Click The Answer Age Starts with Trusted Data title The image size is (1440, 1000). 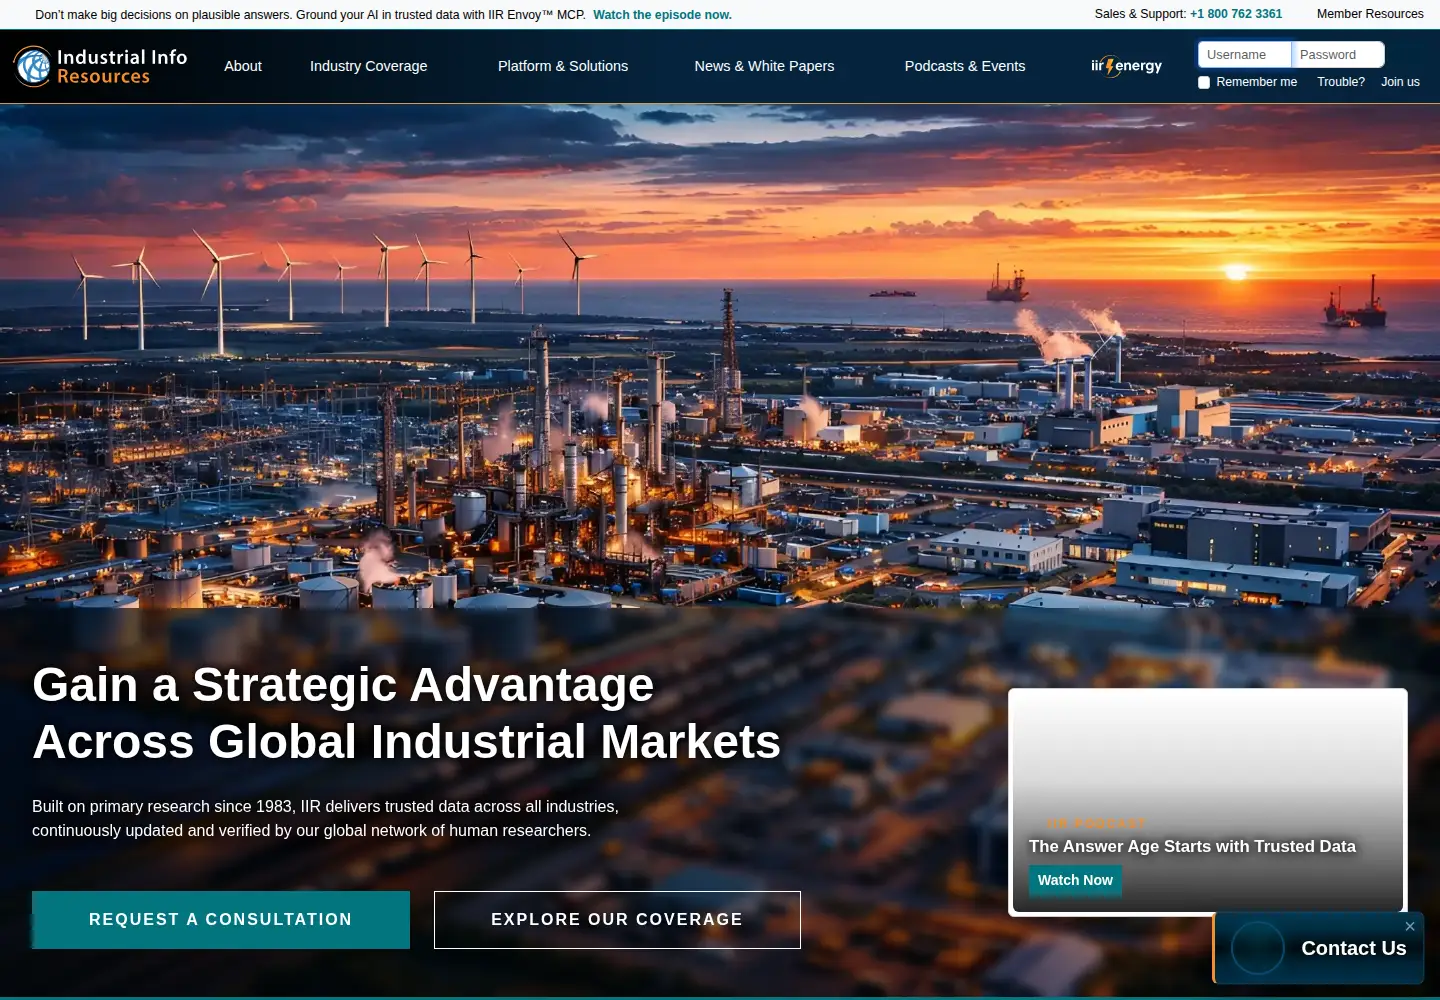coord(1192,846)
